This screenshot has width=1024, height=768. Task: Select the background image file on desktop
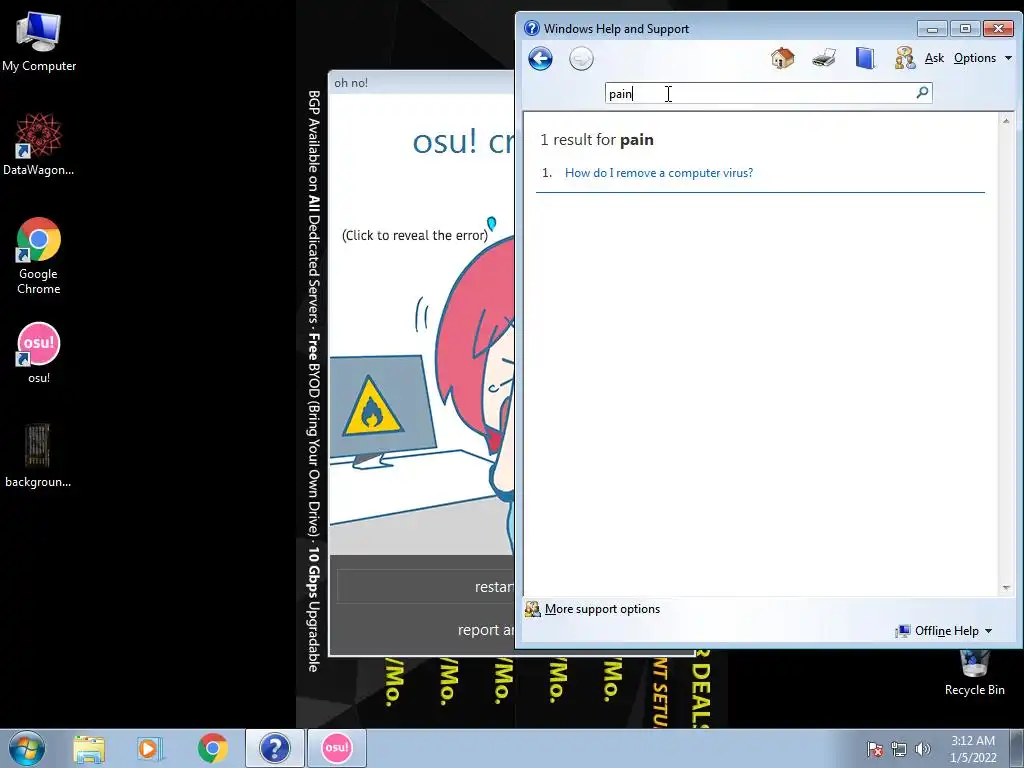tap(38, 455)
